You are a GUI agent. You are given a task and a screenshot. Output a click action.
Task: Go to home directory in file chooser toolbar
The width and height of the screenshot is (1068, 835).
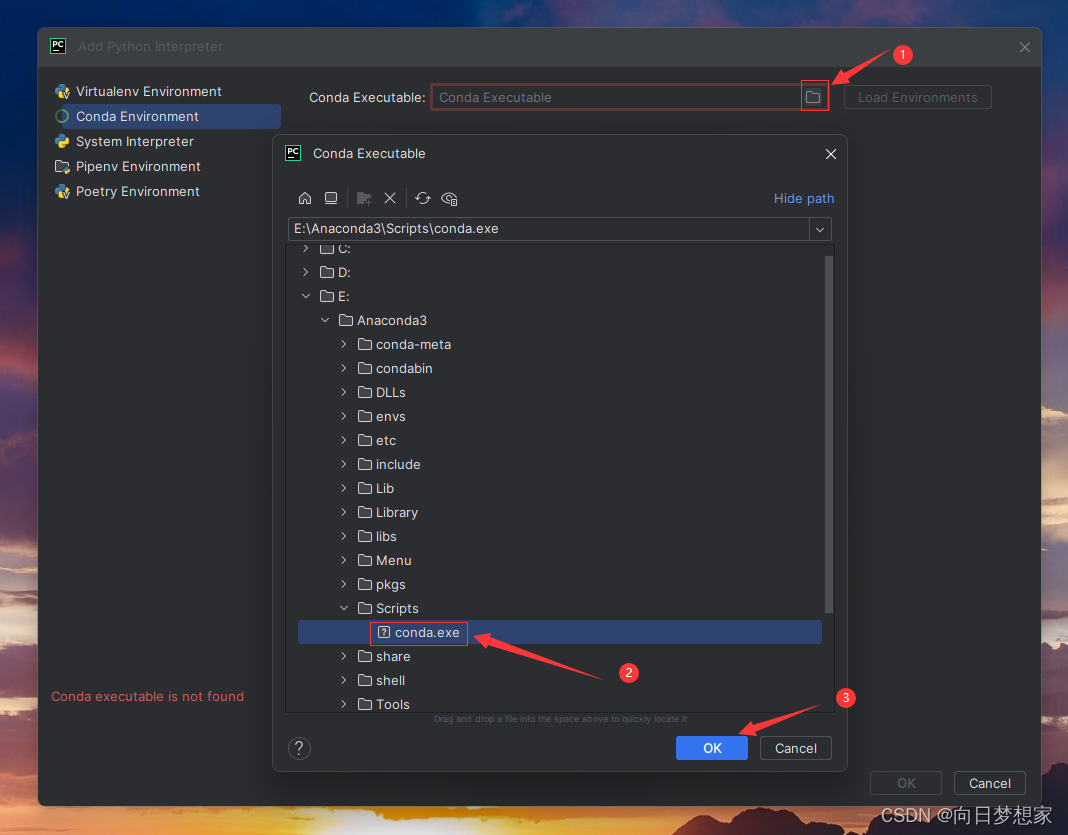coord(304,198)
